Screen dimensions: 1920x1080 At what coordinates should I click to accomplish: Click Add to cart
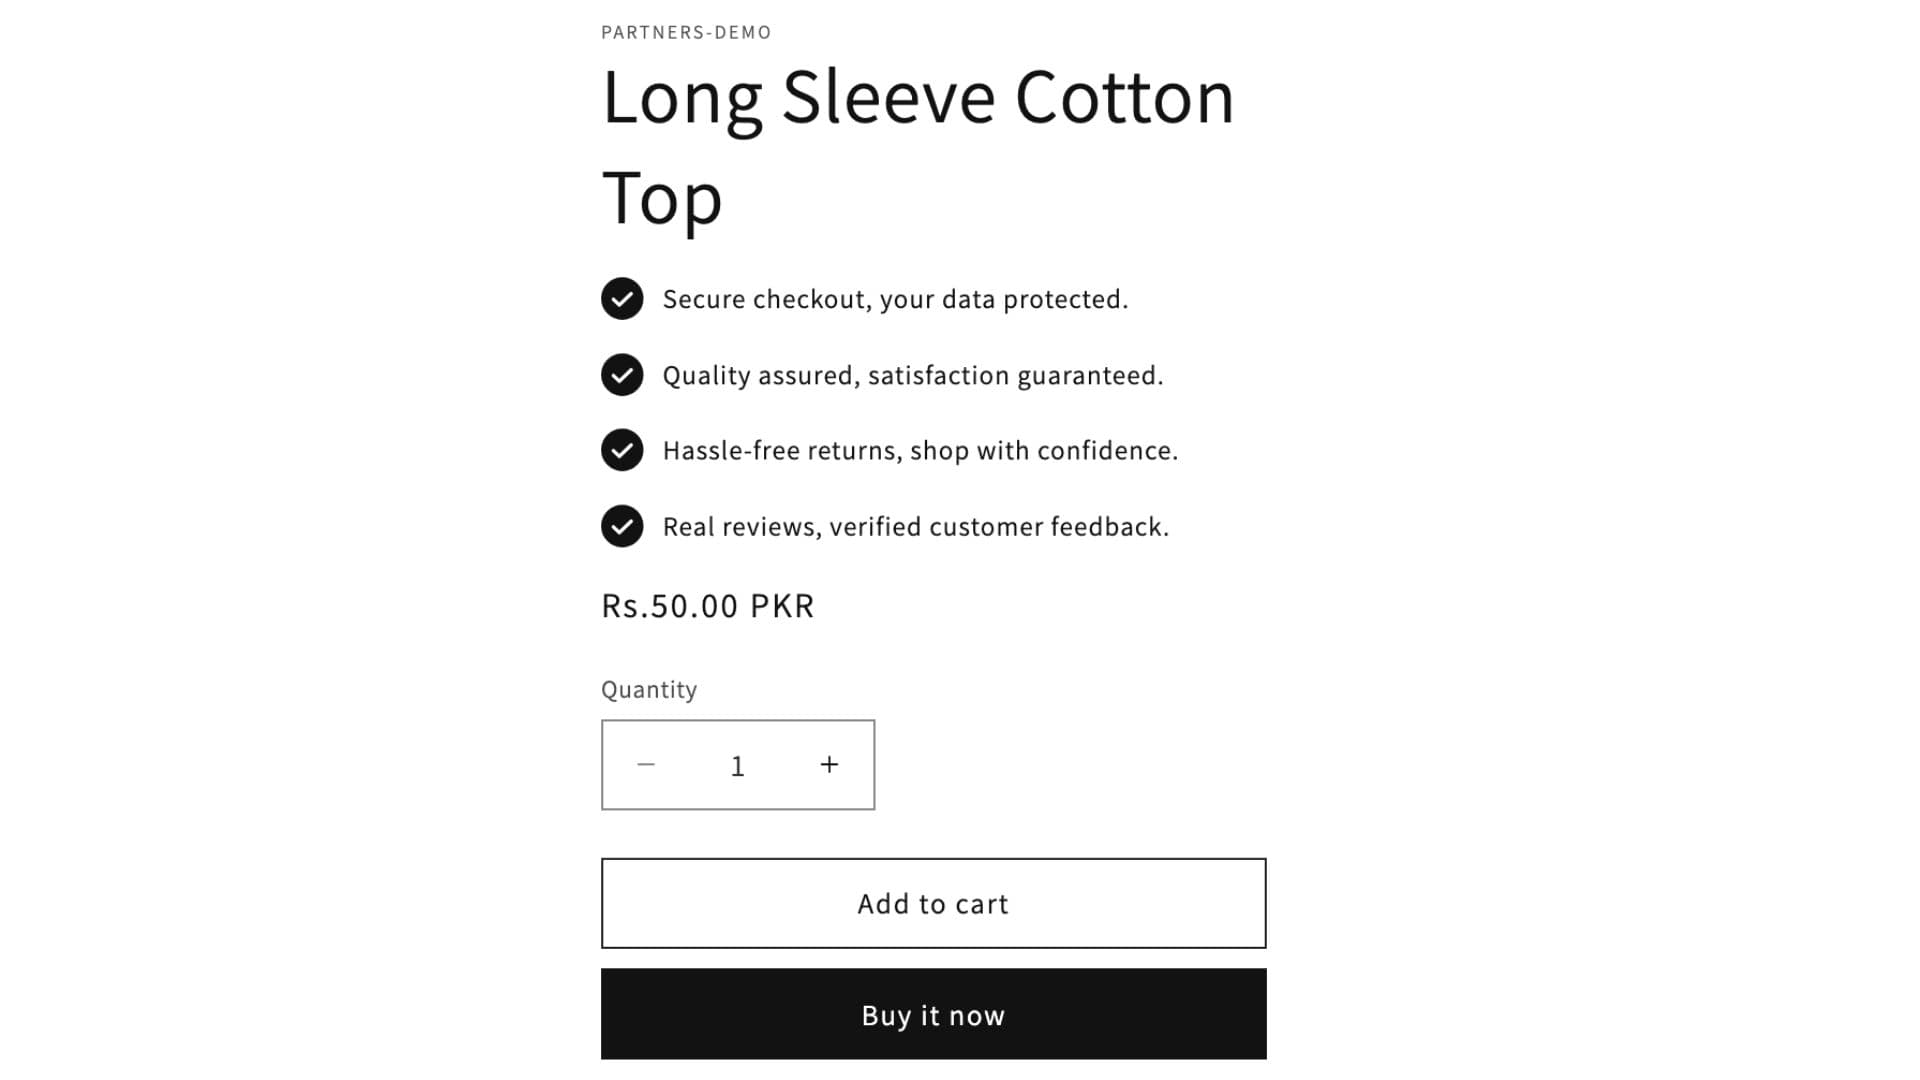(931, 903)
